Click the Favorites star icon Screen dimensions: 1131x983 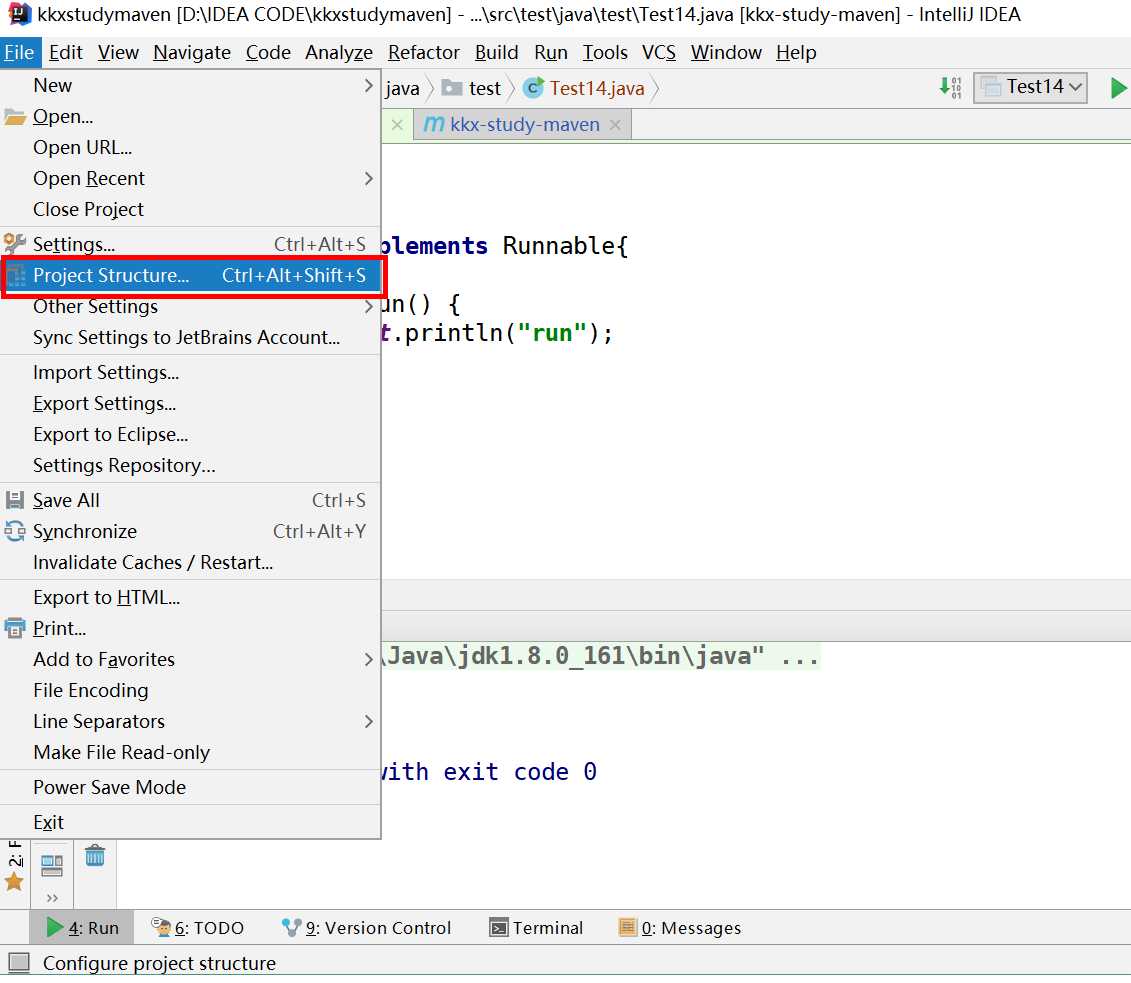pyautogui.click(x=14, y=881)
